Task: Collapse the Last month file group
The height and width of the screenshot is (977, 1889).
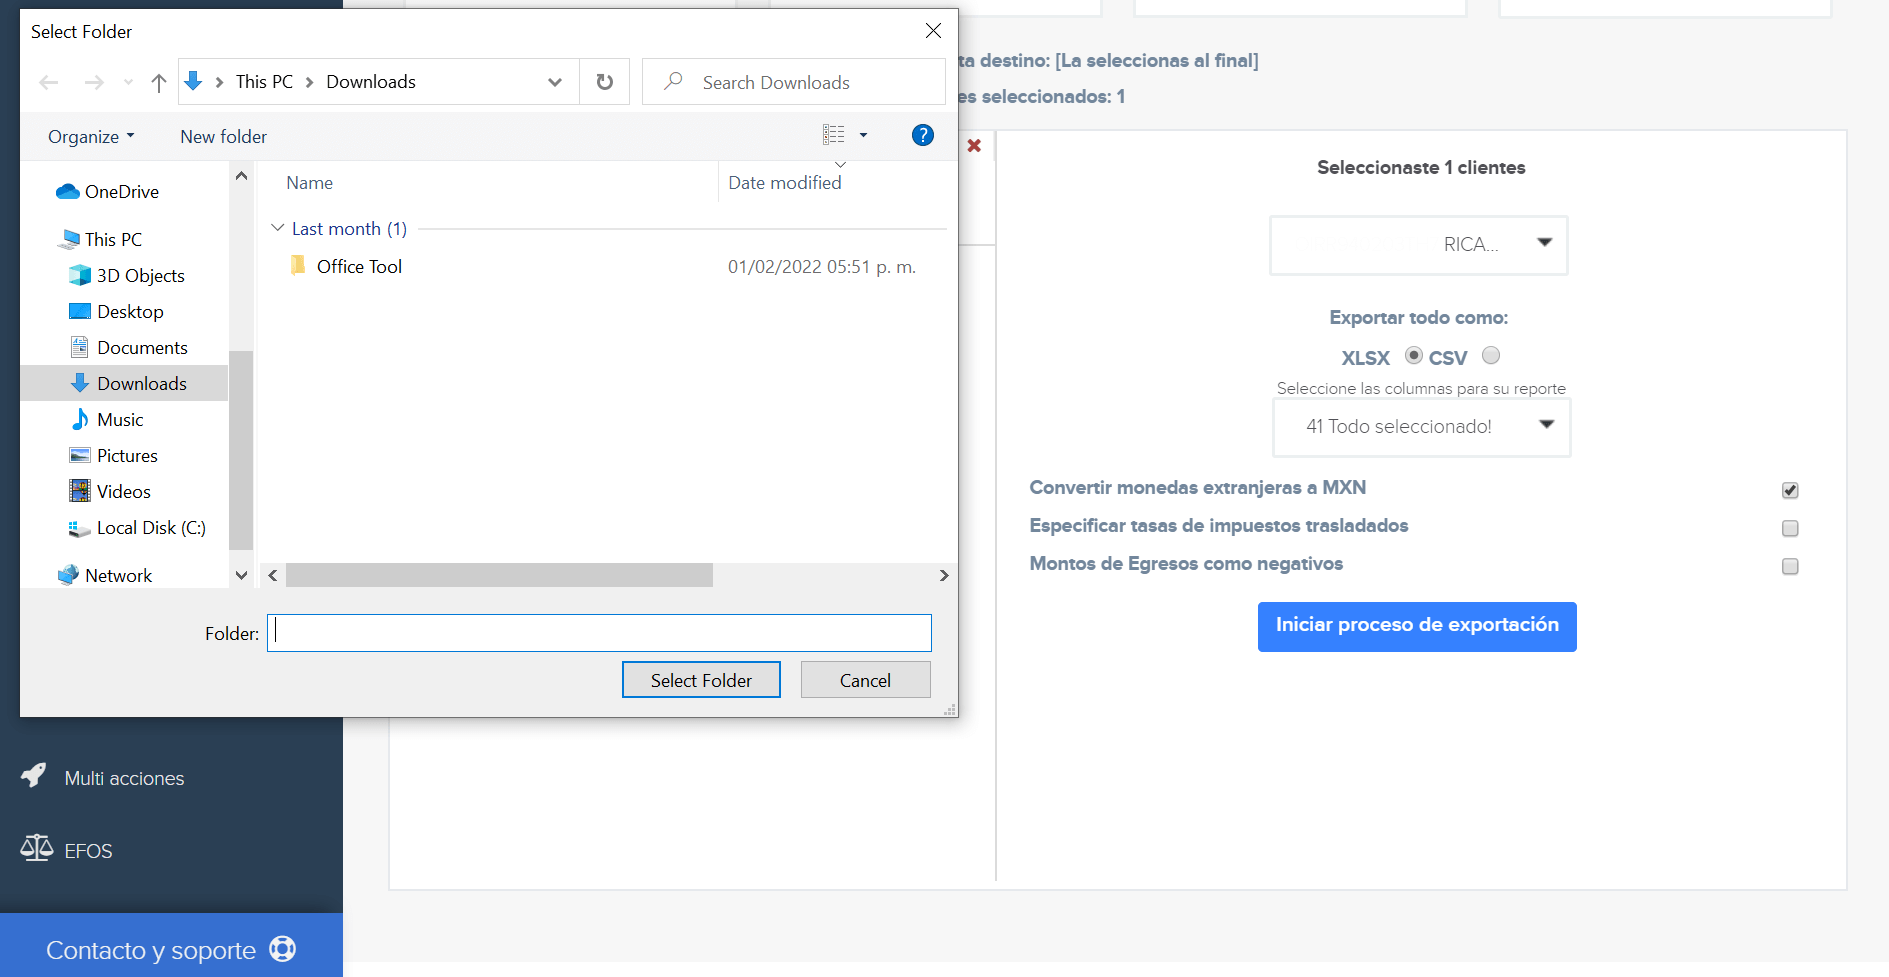Action: coord(277,228)
